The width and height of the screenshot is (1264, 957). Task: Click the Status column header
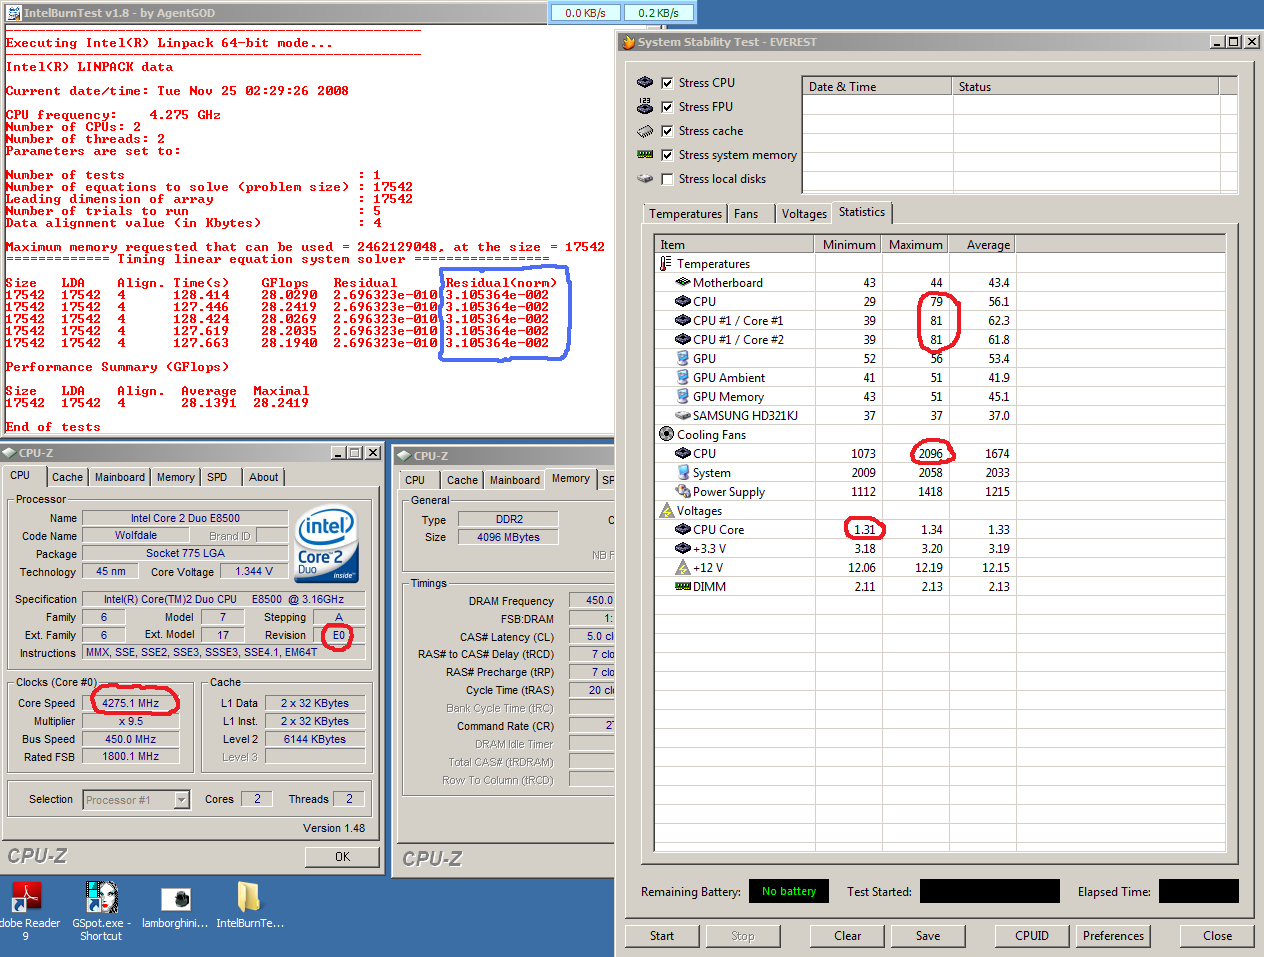(1086, 87)
